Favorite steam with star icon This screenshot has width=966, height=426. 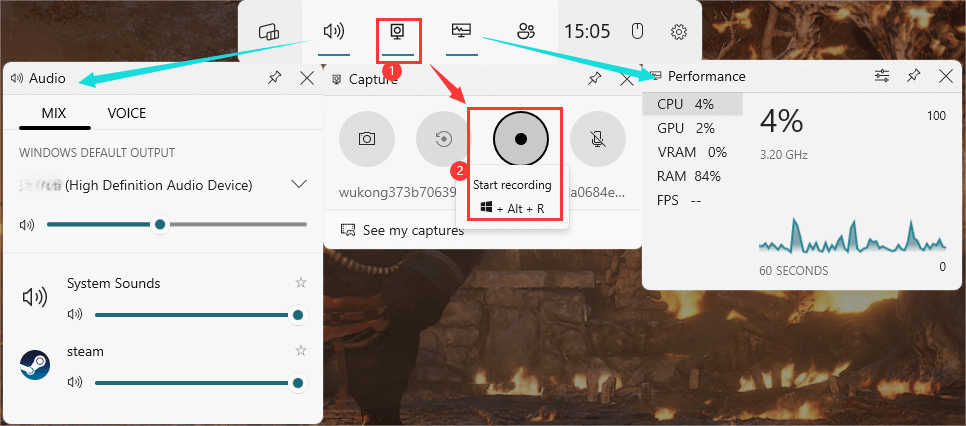301,350
